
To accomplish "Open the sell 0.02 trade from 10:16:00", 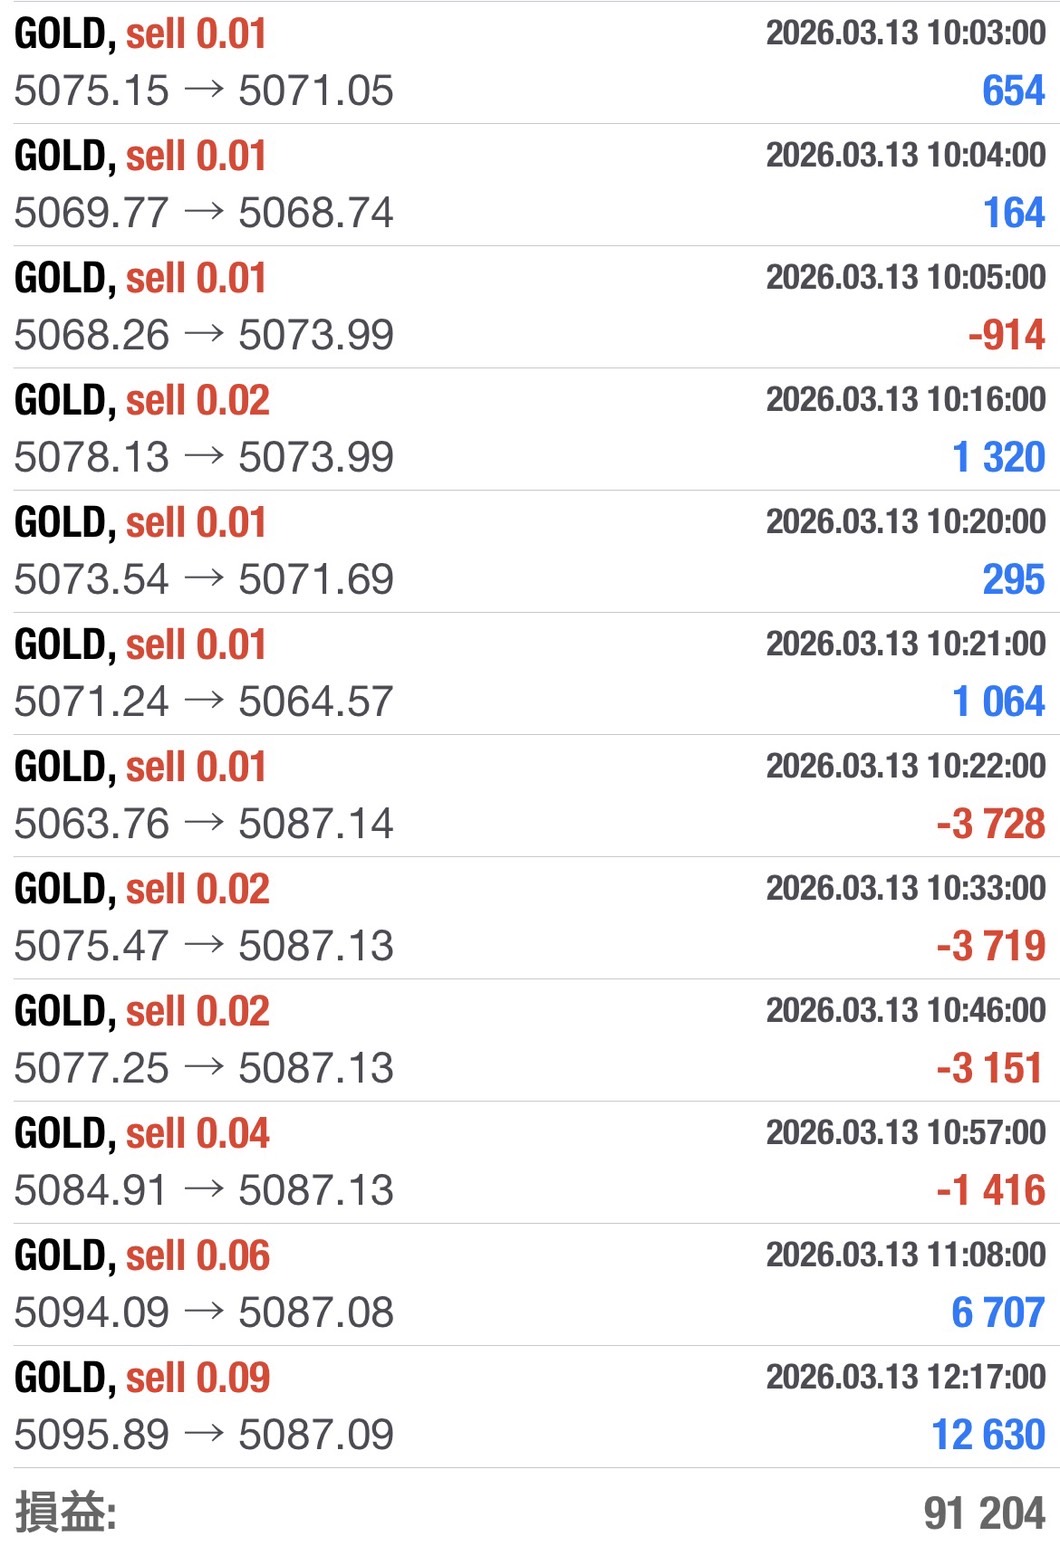I will [x=142, y=400].
